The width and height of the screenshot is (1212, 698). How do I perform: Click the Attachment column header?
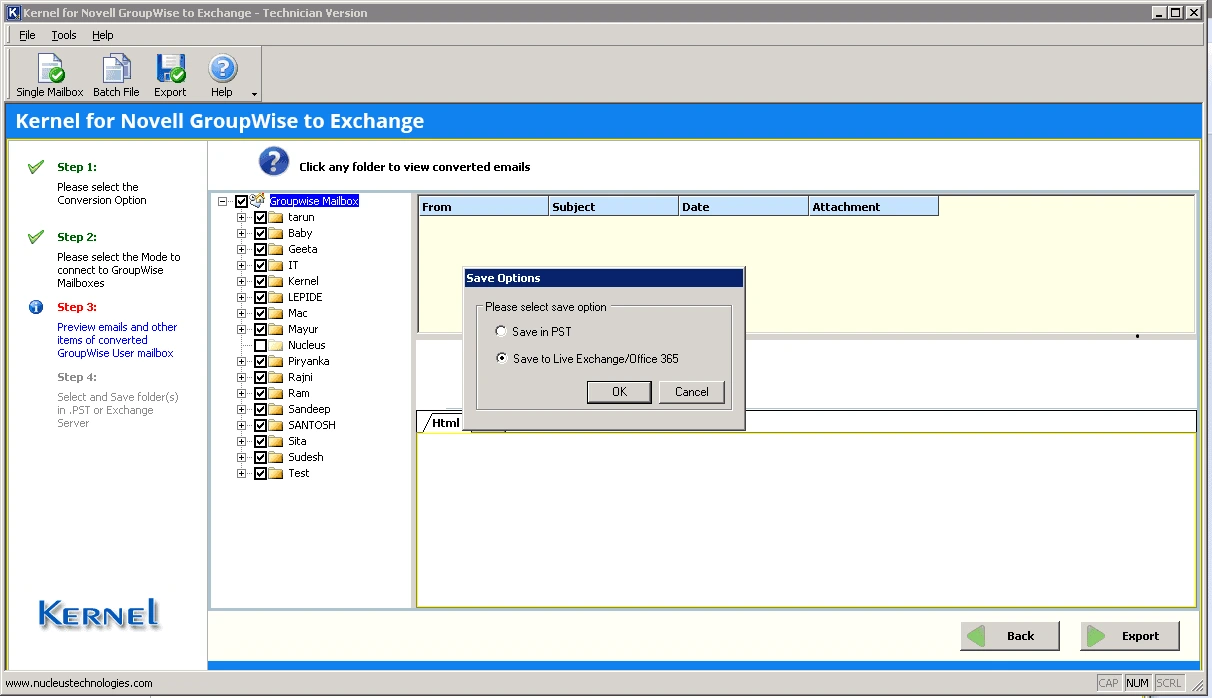(873, 206)
